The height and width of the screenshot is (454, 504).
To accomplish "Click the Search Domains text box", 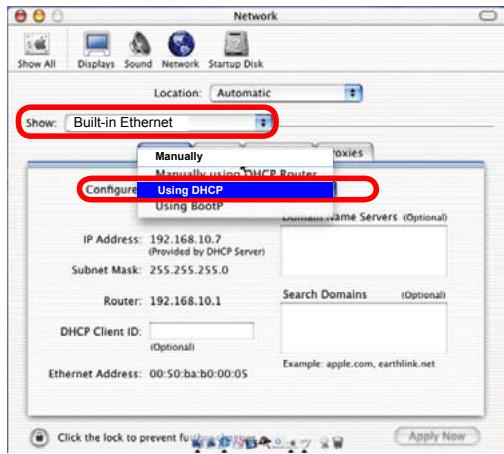I will pos(364,328).
